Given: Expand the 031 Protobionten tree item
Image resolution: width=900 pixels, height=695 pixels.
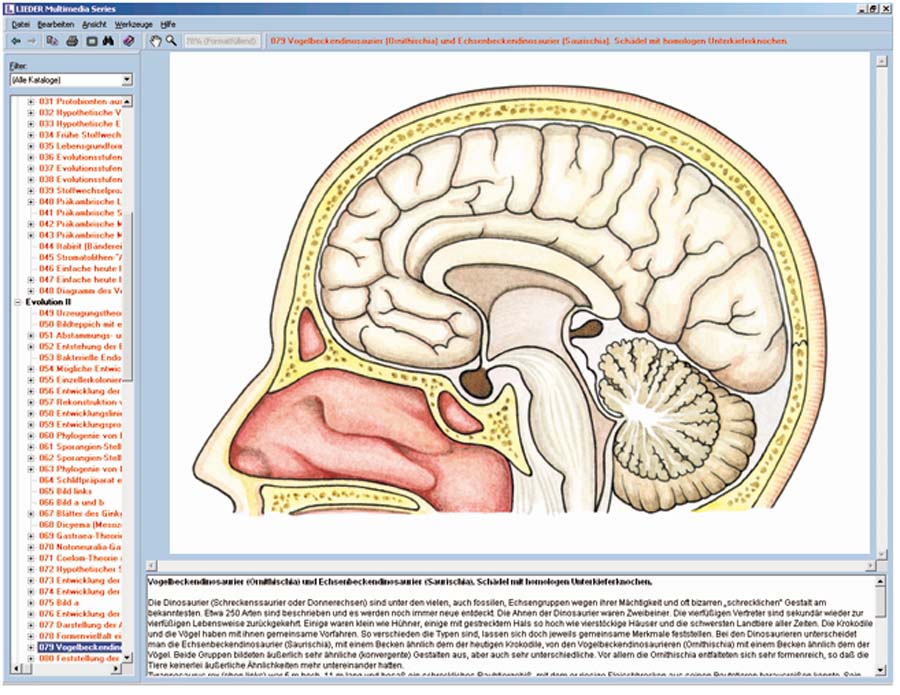Looking at the screenshot, I should (x=31, y=102).
